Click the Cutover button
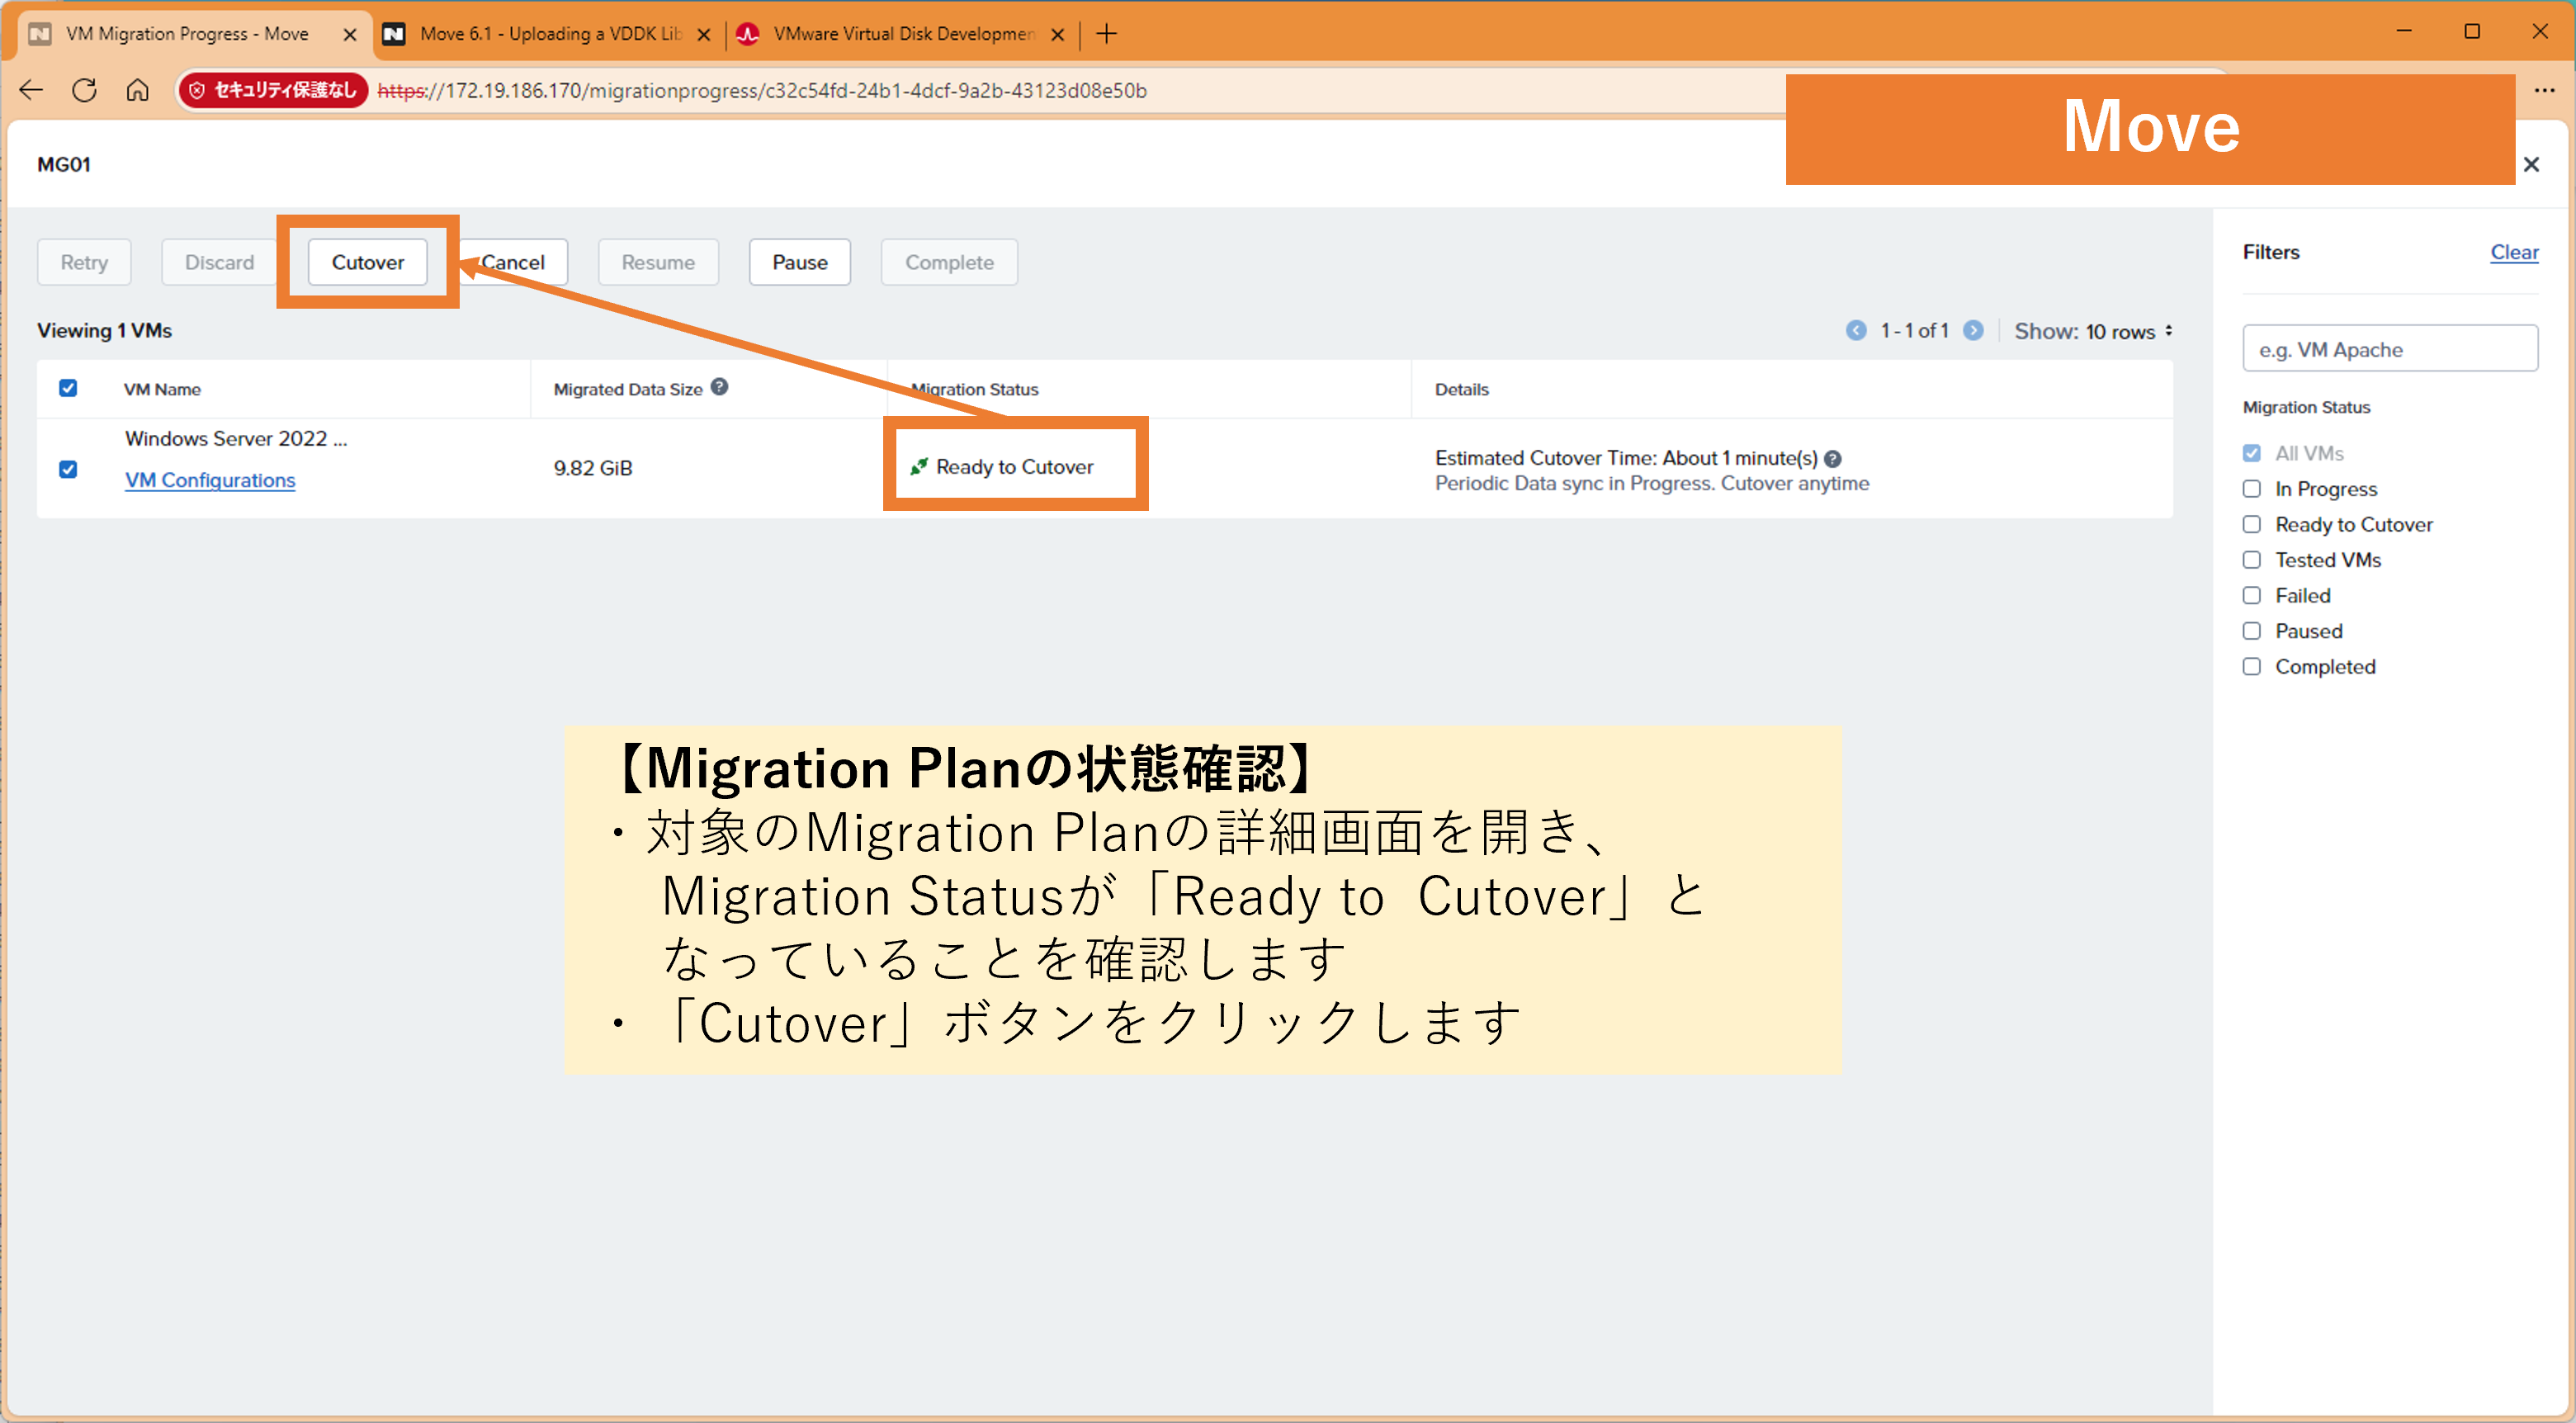The image size is (2576, 1423). pos(368,262)
